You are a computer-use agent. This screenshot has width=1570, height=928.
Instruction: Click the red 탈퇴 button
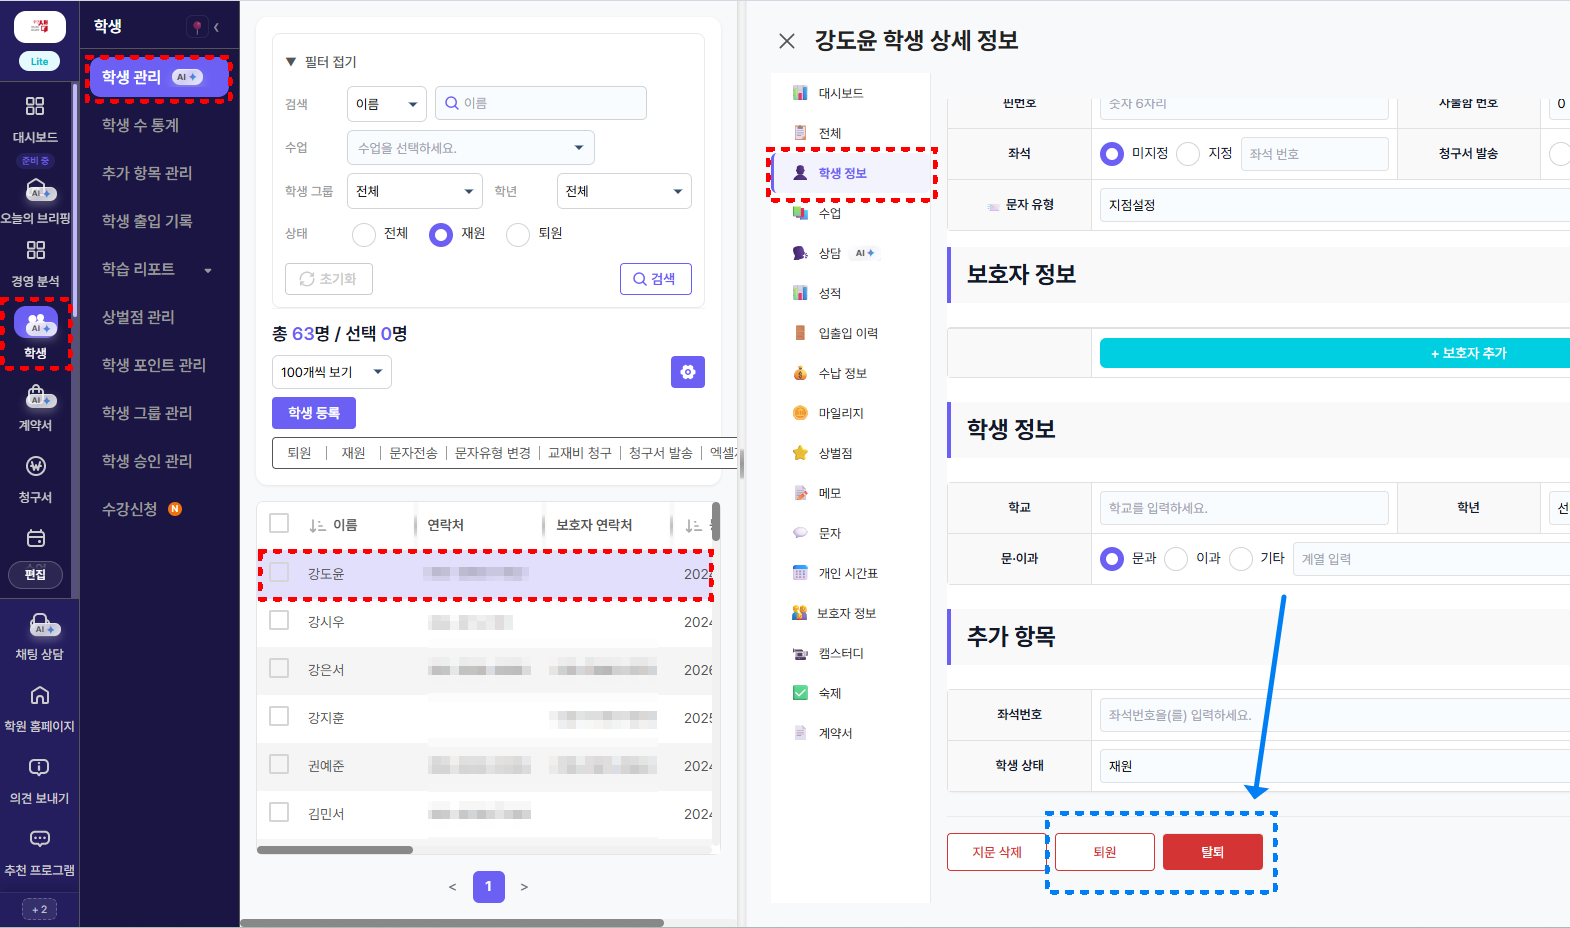(x=1213, y=852)
